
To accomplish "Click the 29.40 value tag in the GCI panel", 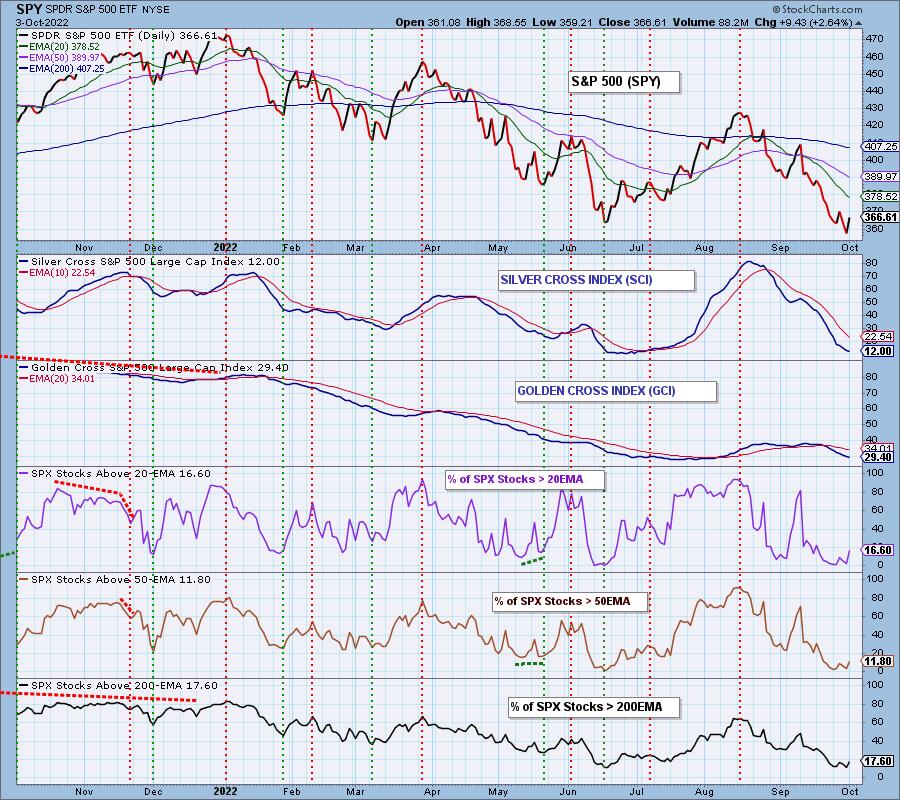I will [877, 457].
